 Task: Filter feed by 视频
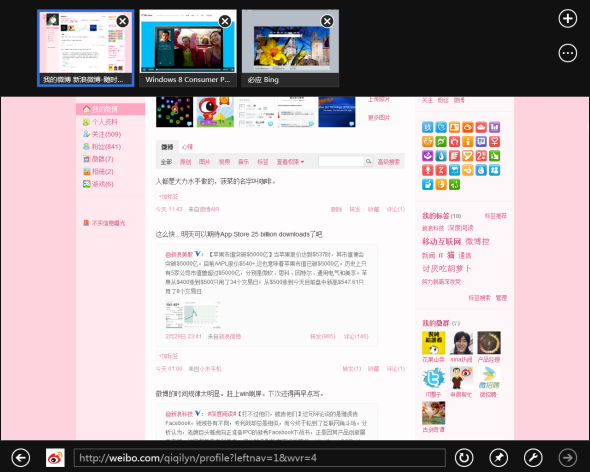224,162
